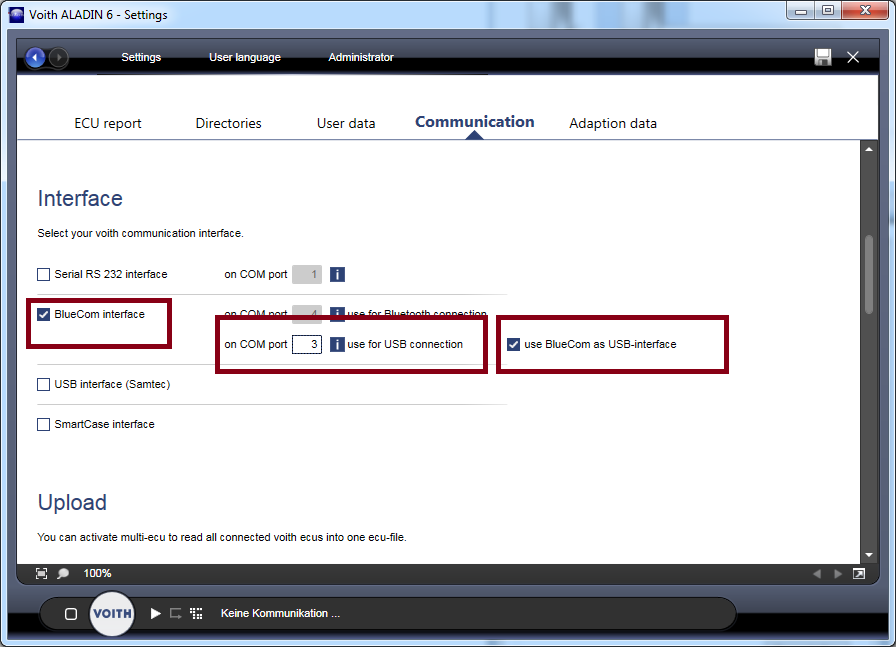
Task: Click the fit-to-screen icon in status bar
Action: pos(42,573)
